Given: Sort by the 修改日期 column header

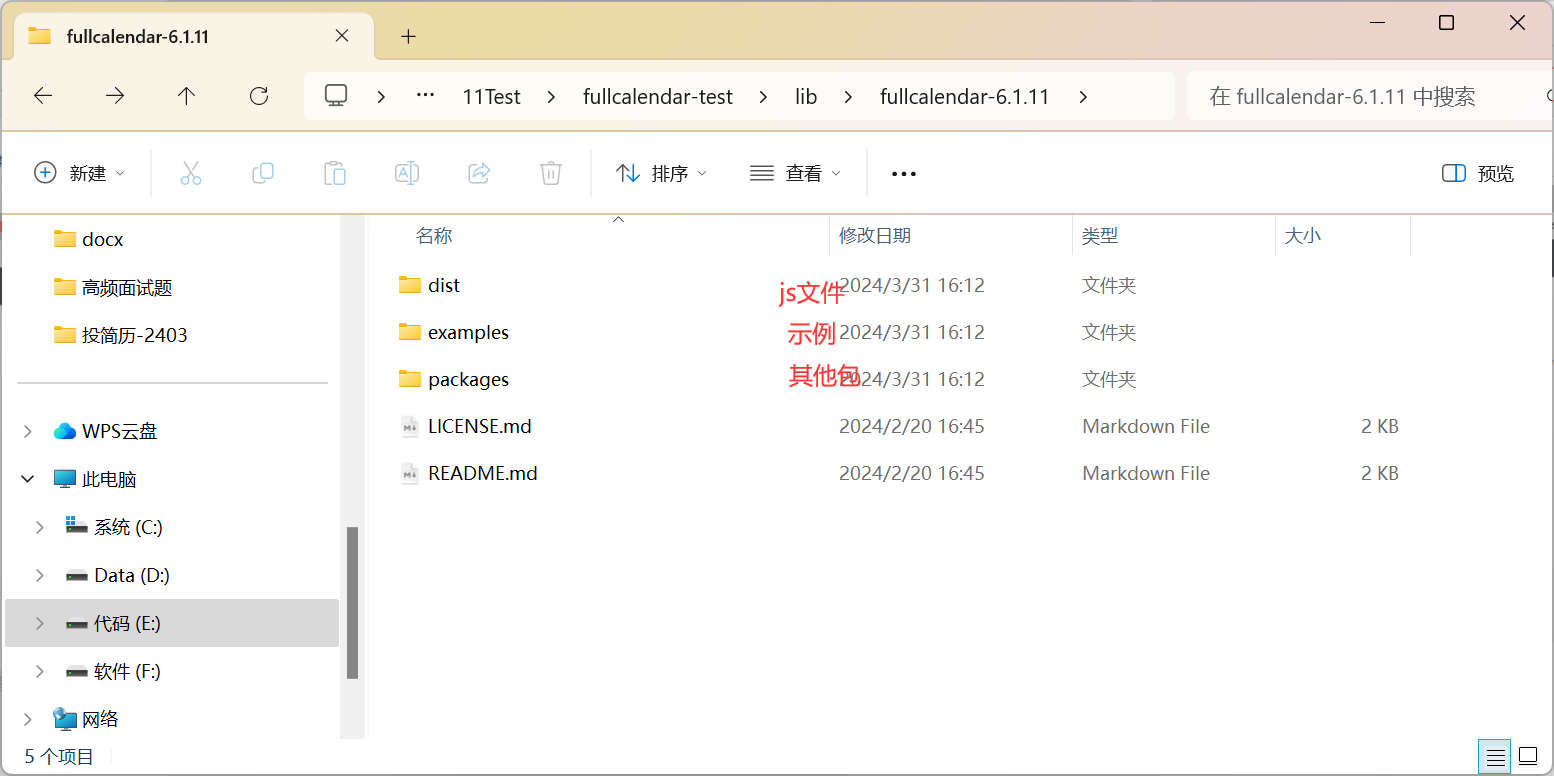Looking at the screenshot, I should (875, 236).
